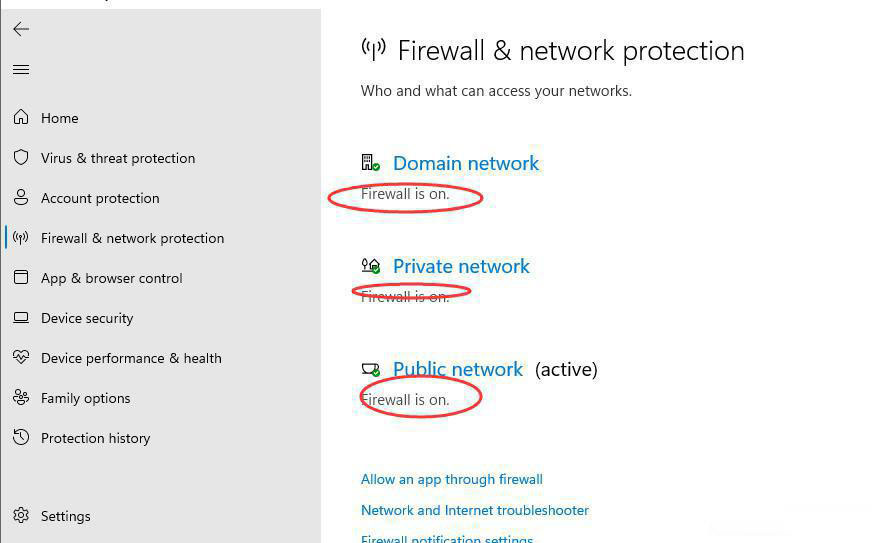Click the Device security laptop icon
This screenshot has width=872, height=543.
(21, 318)
